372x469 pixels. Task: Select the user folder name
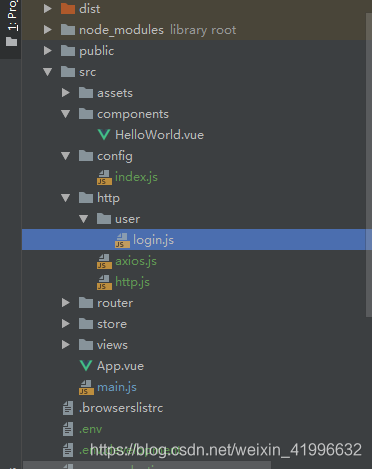click(x=127, y=219)
